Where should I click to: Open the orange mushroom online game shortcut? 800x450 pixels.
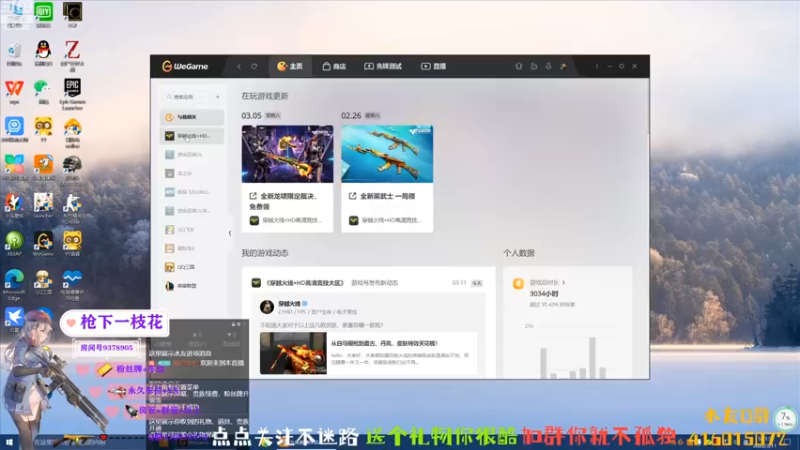coord(72,133)
